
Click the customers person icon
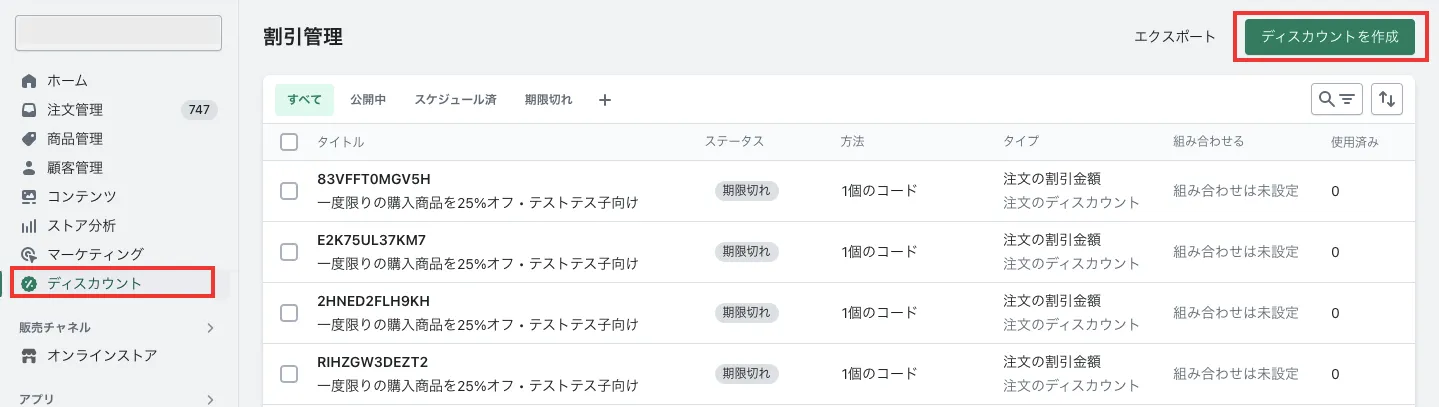tap(29, 168)
